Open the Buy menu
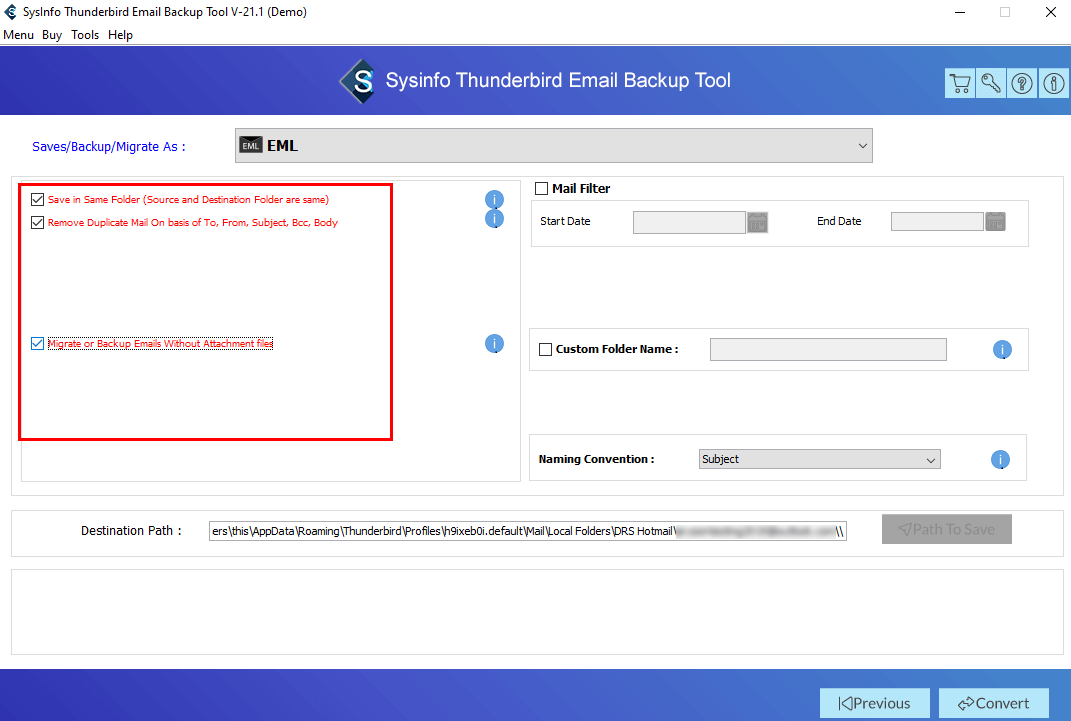 (x=52, y=35)
